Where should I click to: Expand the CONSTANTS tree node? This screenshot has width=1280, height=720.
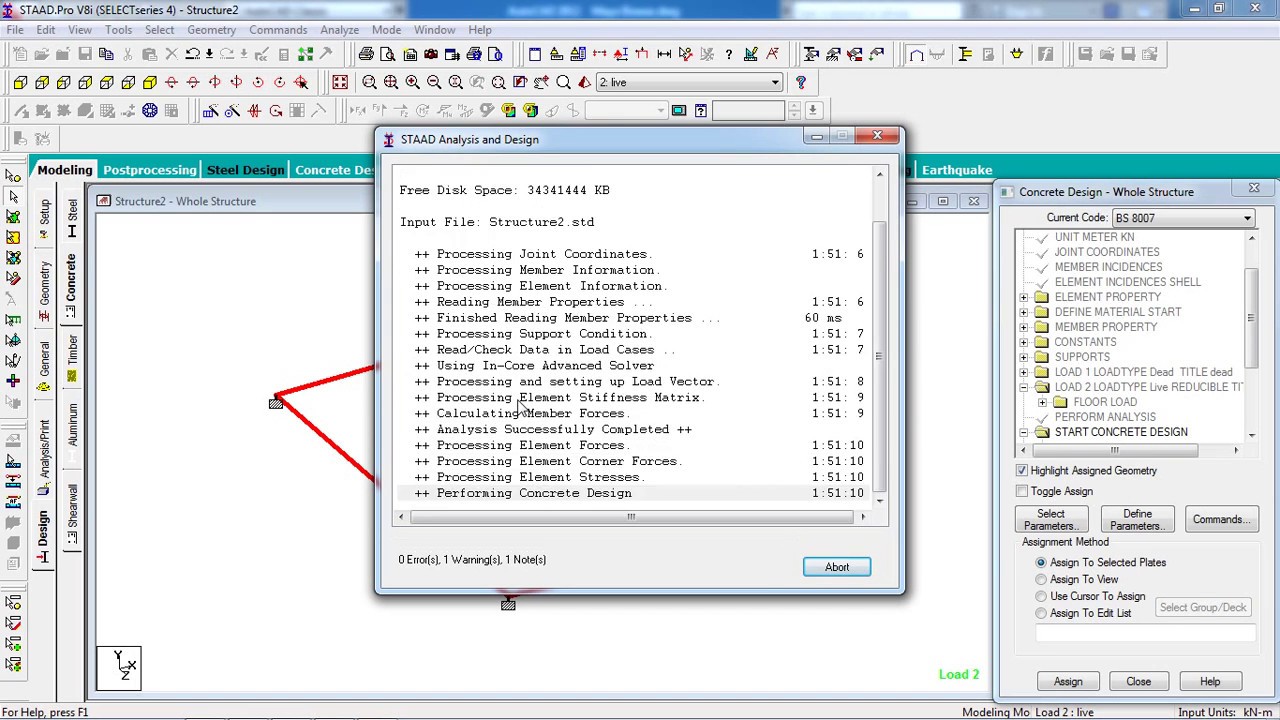1024,342
